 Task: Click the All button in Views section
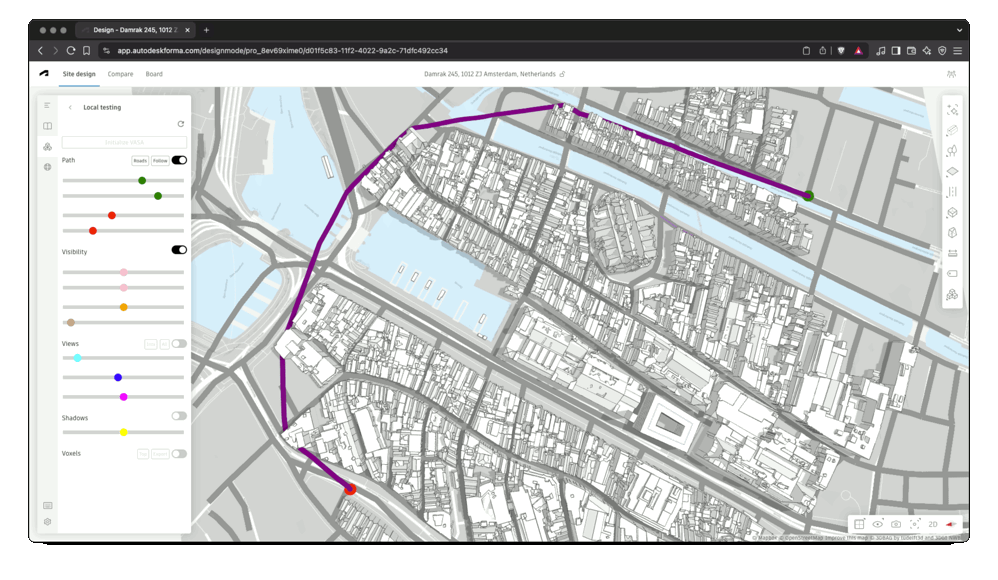click(164, 344)
